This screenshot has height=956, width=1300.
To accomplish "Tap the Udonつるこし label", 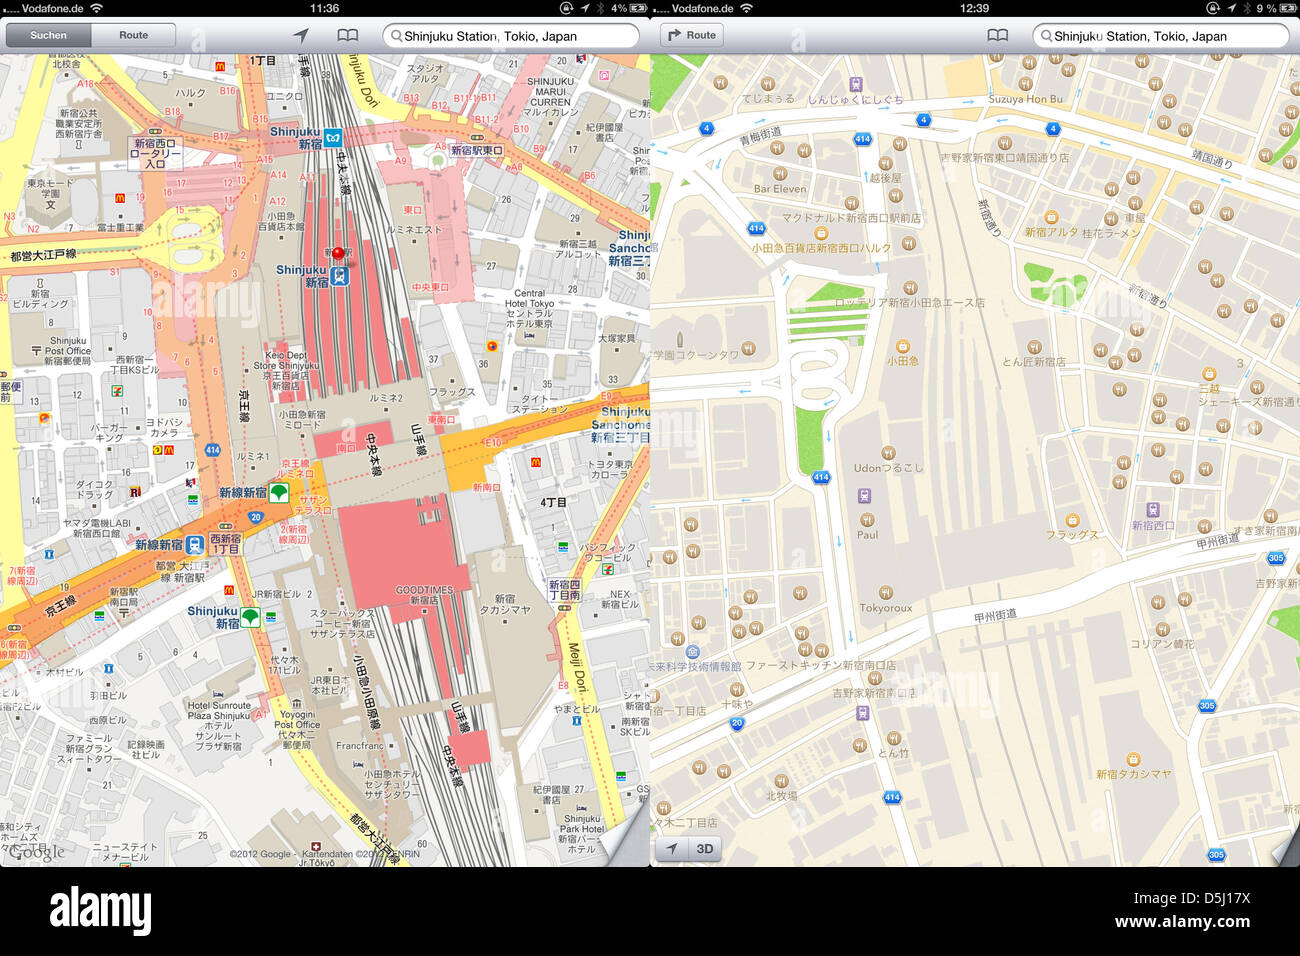I will coord(888,467).
